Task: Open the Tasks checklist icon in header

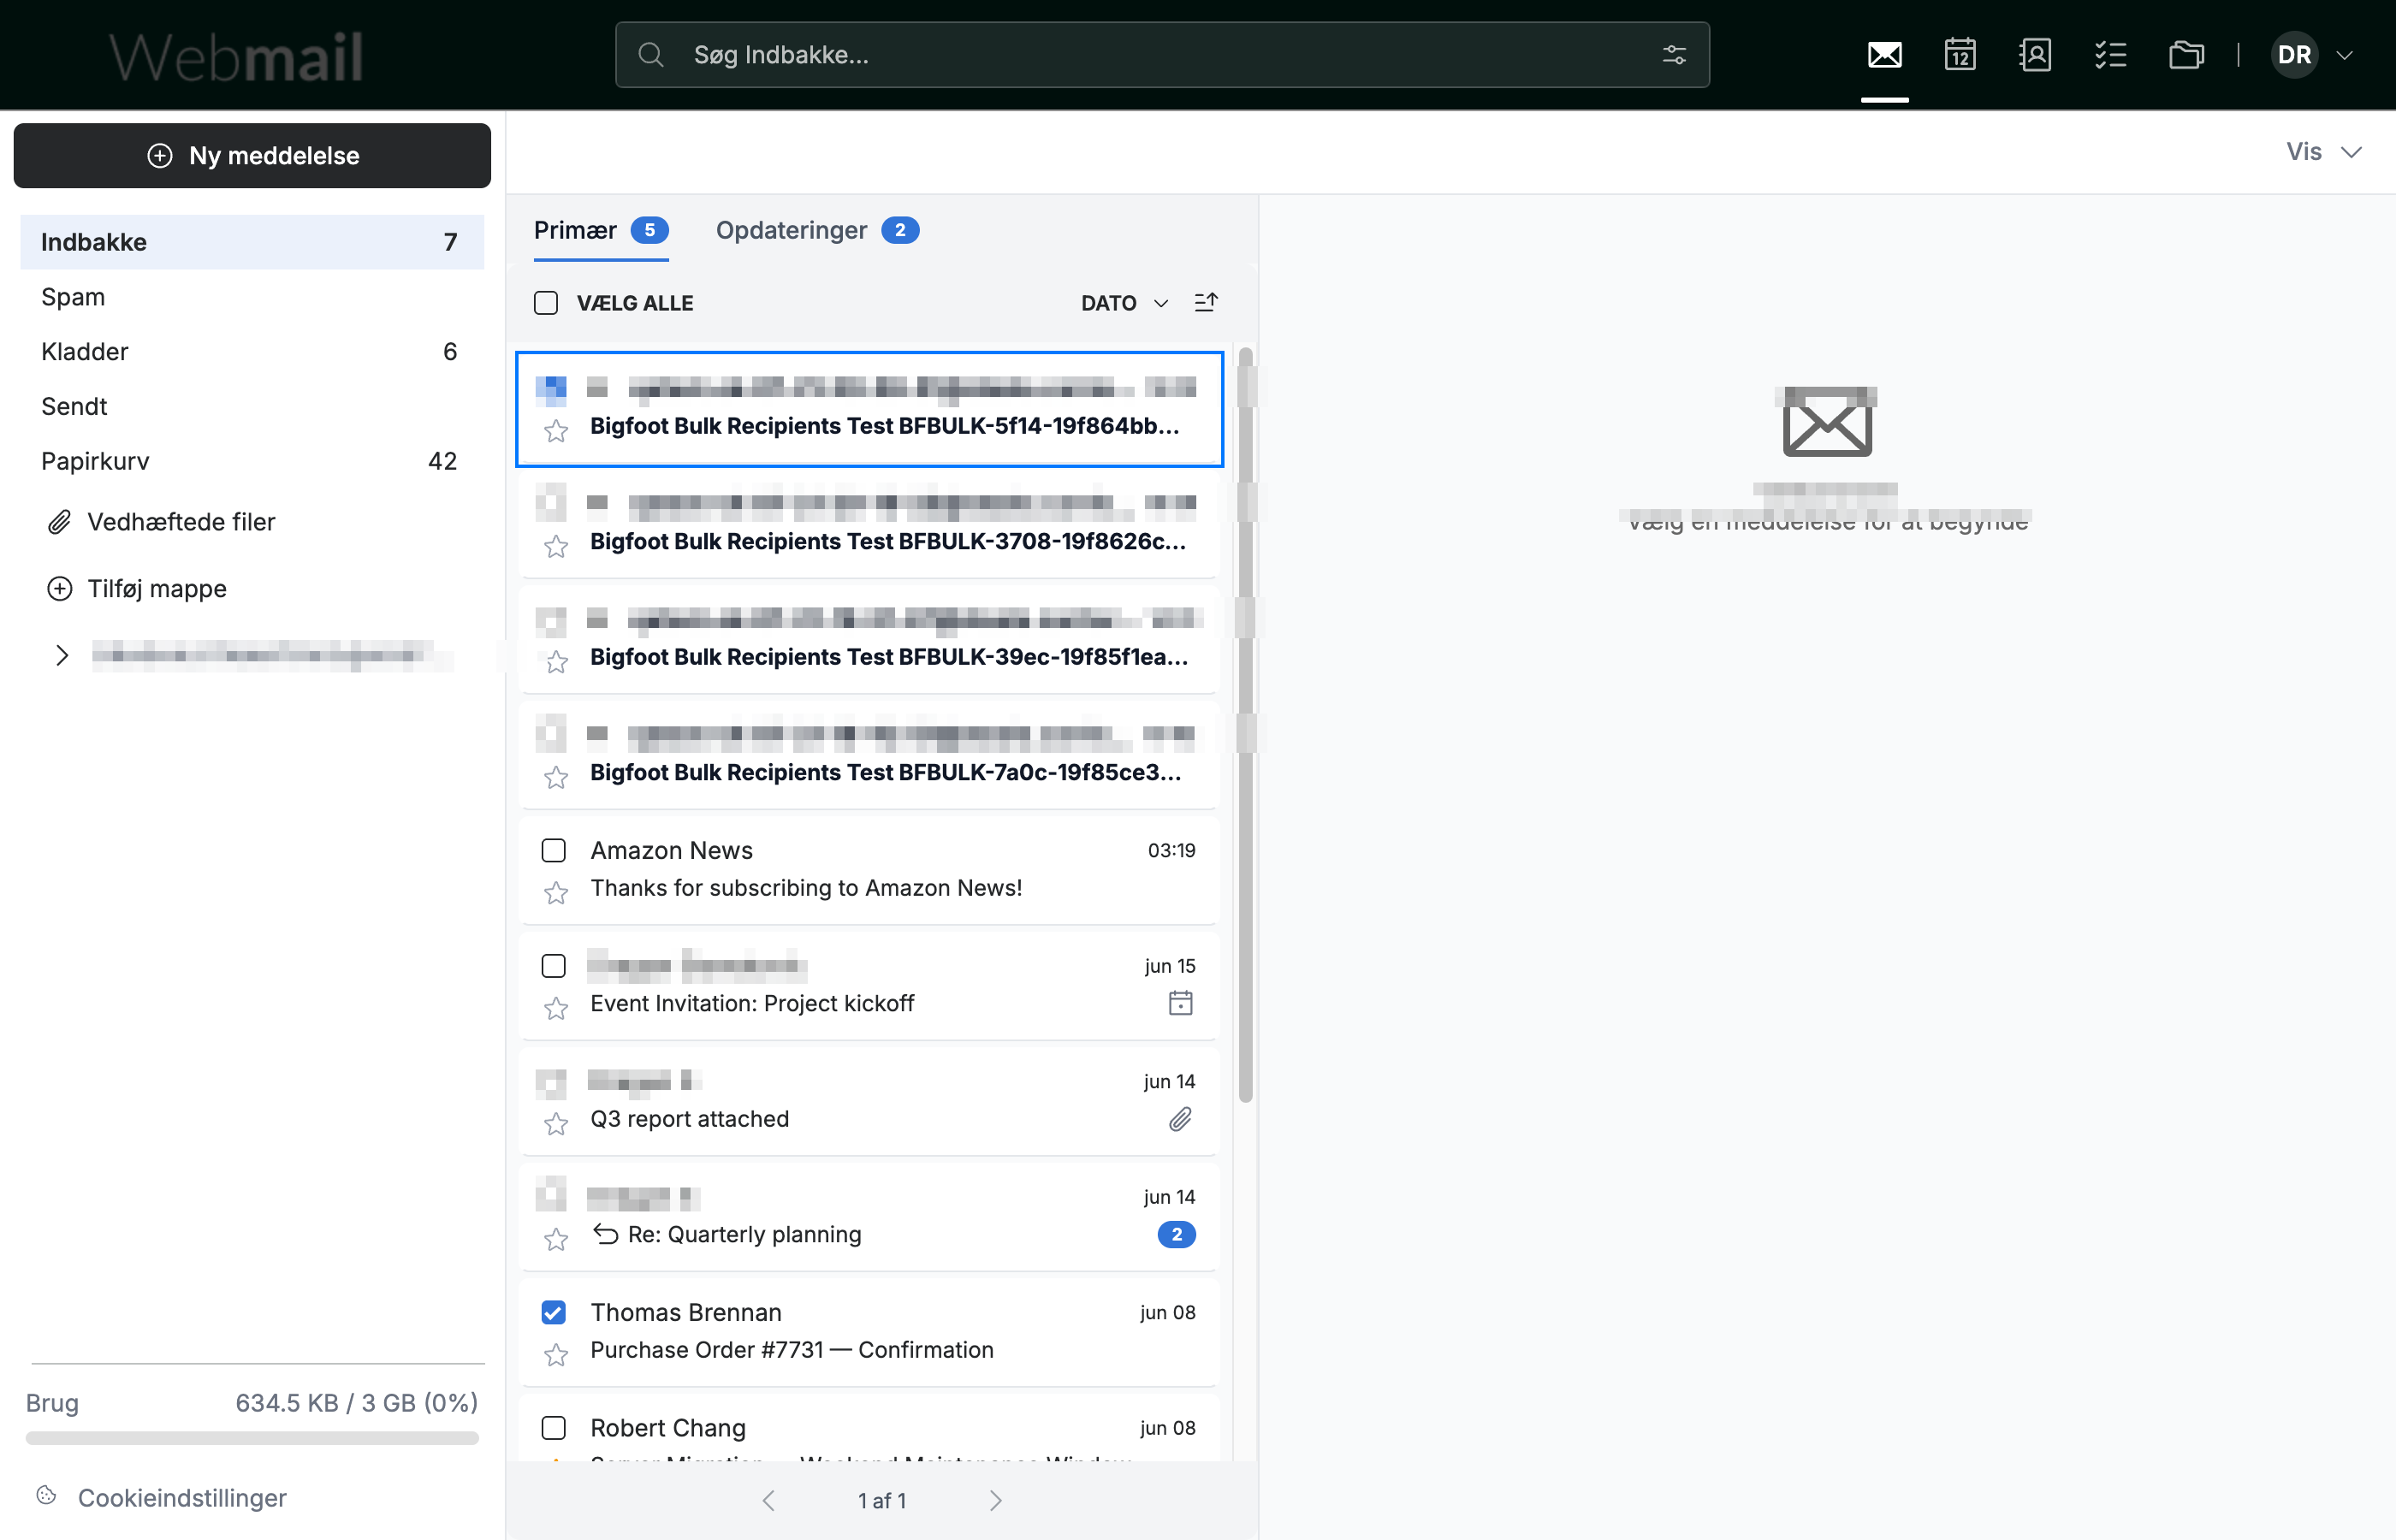Action: pos(2110,55)
